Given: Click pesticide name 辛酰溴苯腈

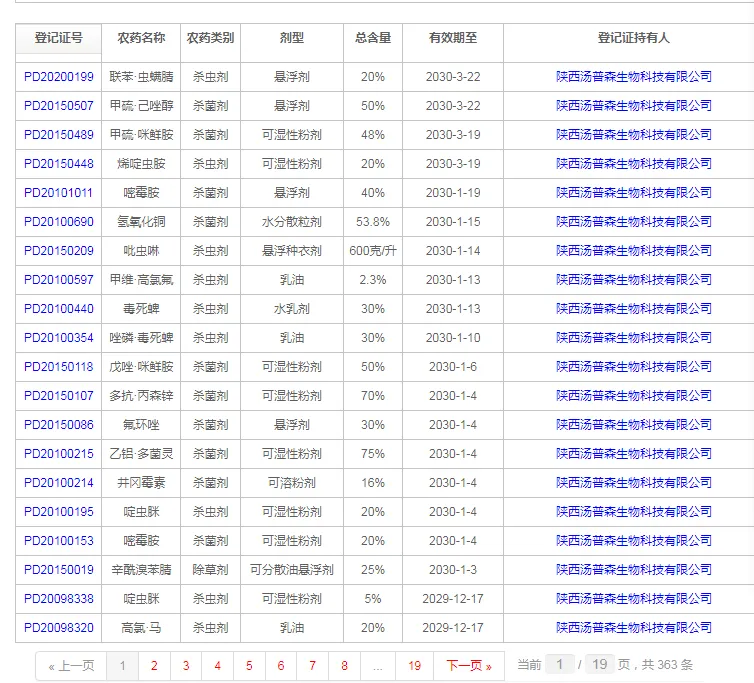Looking at the screenshot, I should pos(141,569).
